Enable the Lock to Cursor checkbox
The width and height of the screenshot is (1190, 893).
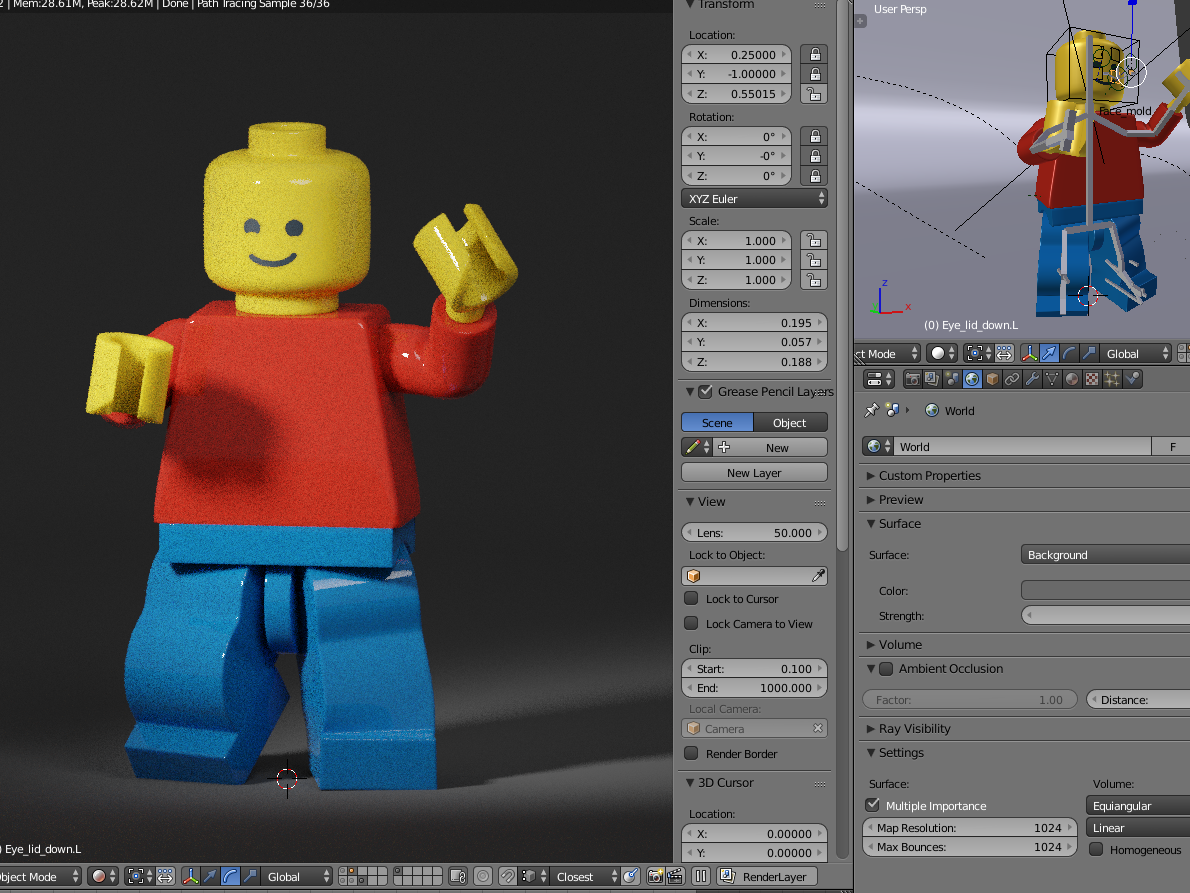click(691, 598)
